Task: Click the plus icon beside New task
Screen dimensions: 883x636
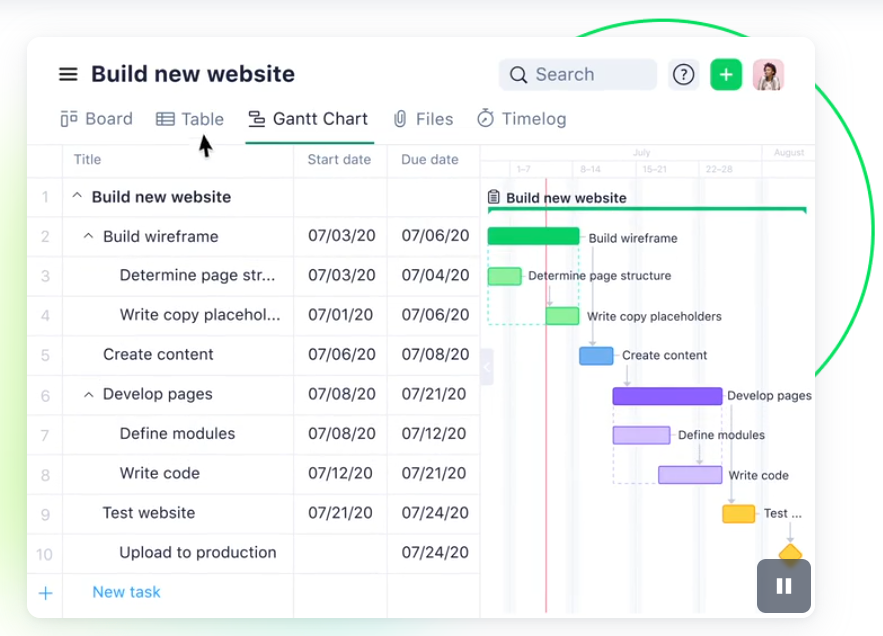Action: point(45,593)
